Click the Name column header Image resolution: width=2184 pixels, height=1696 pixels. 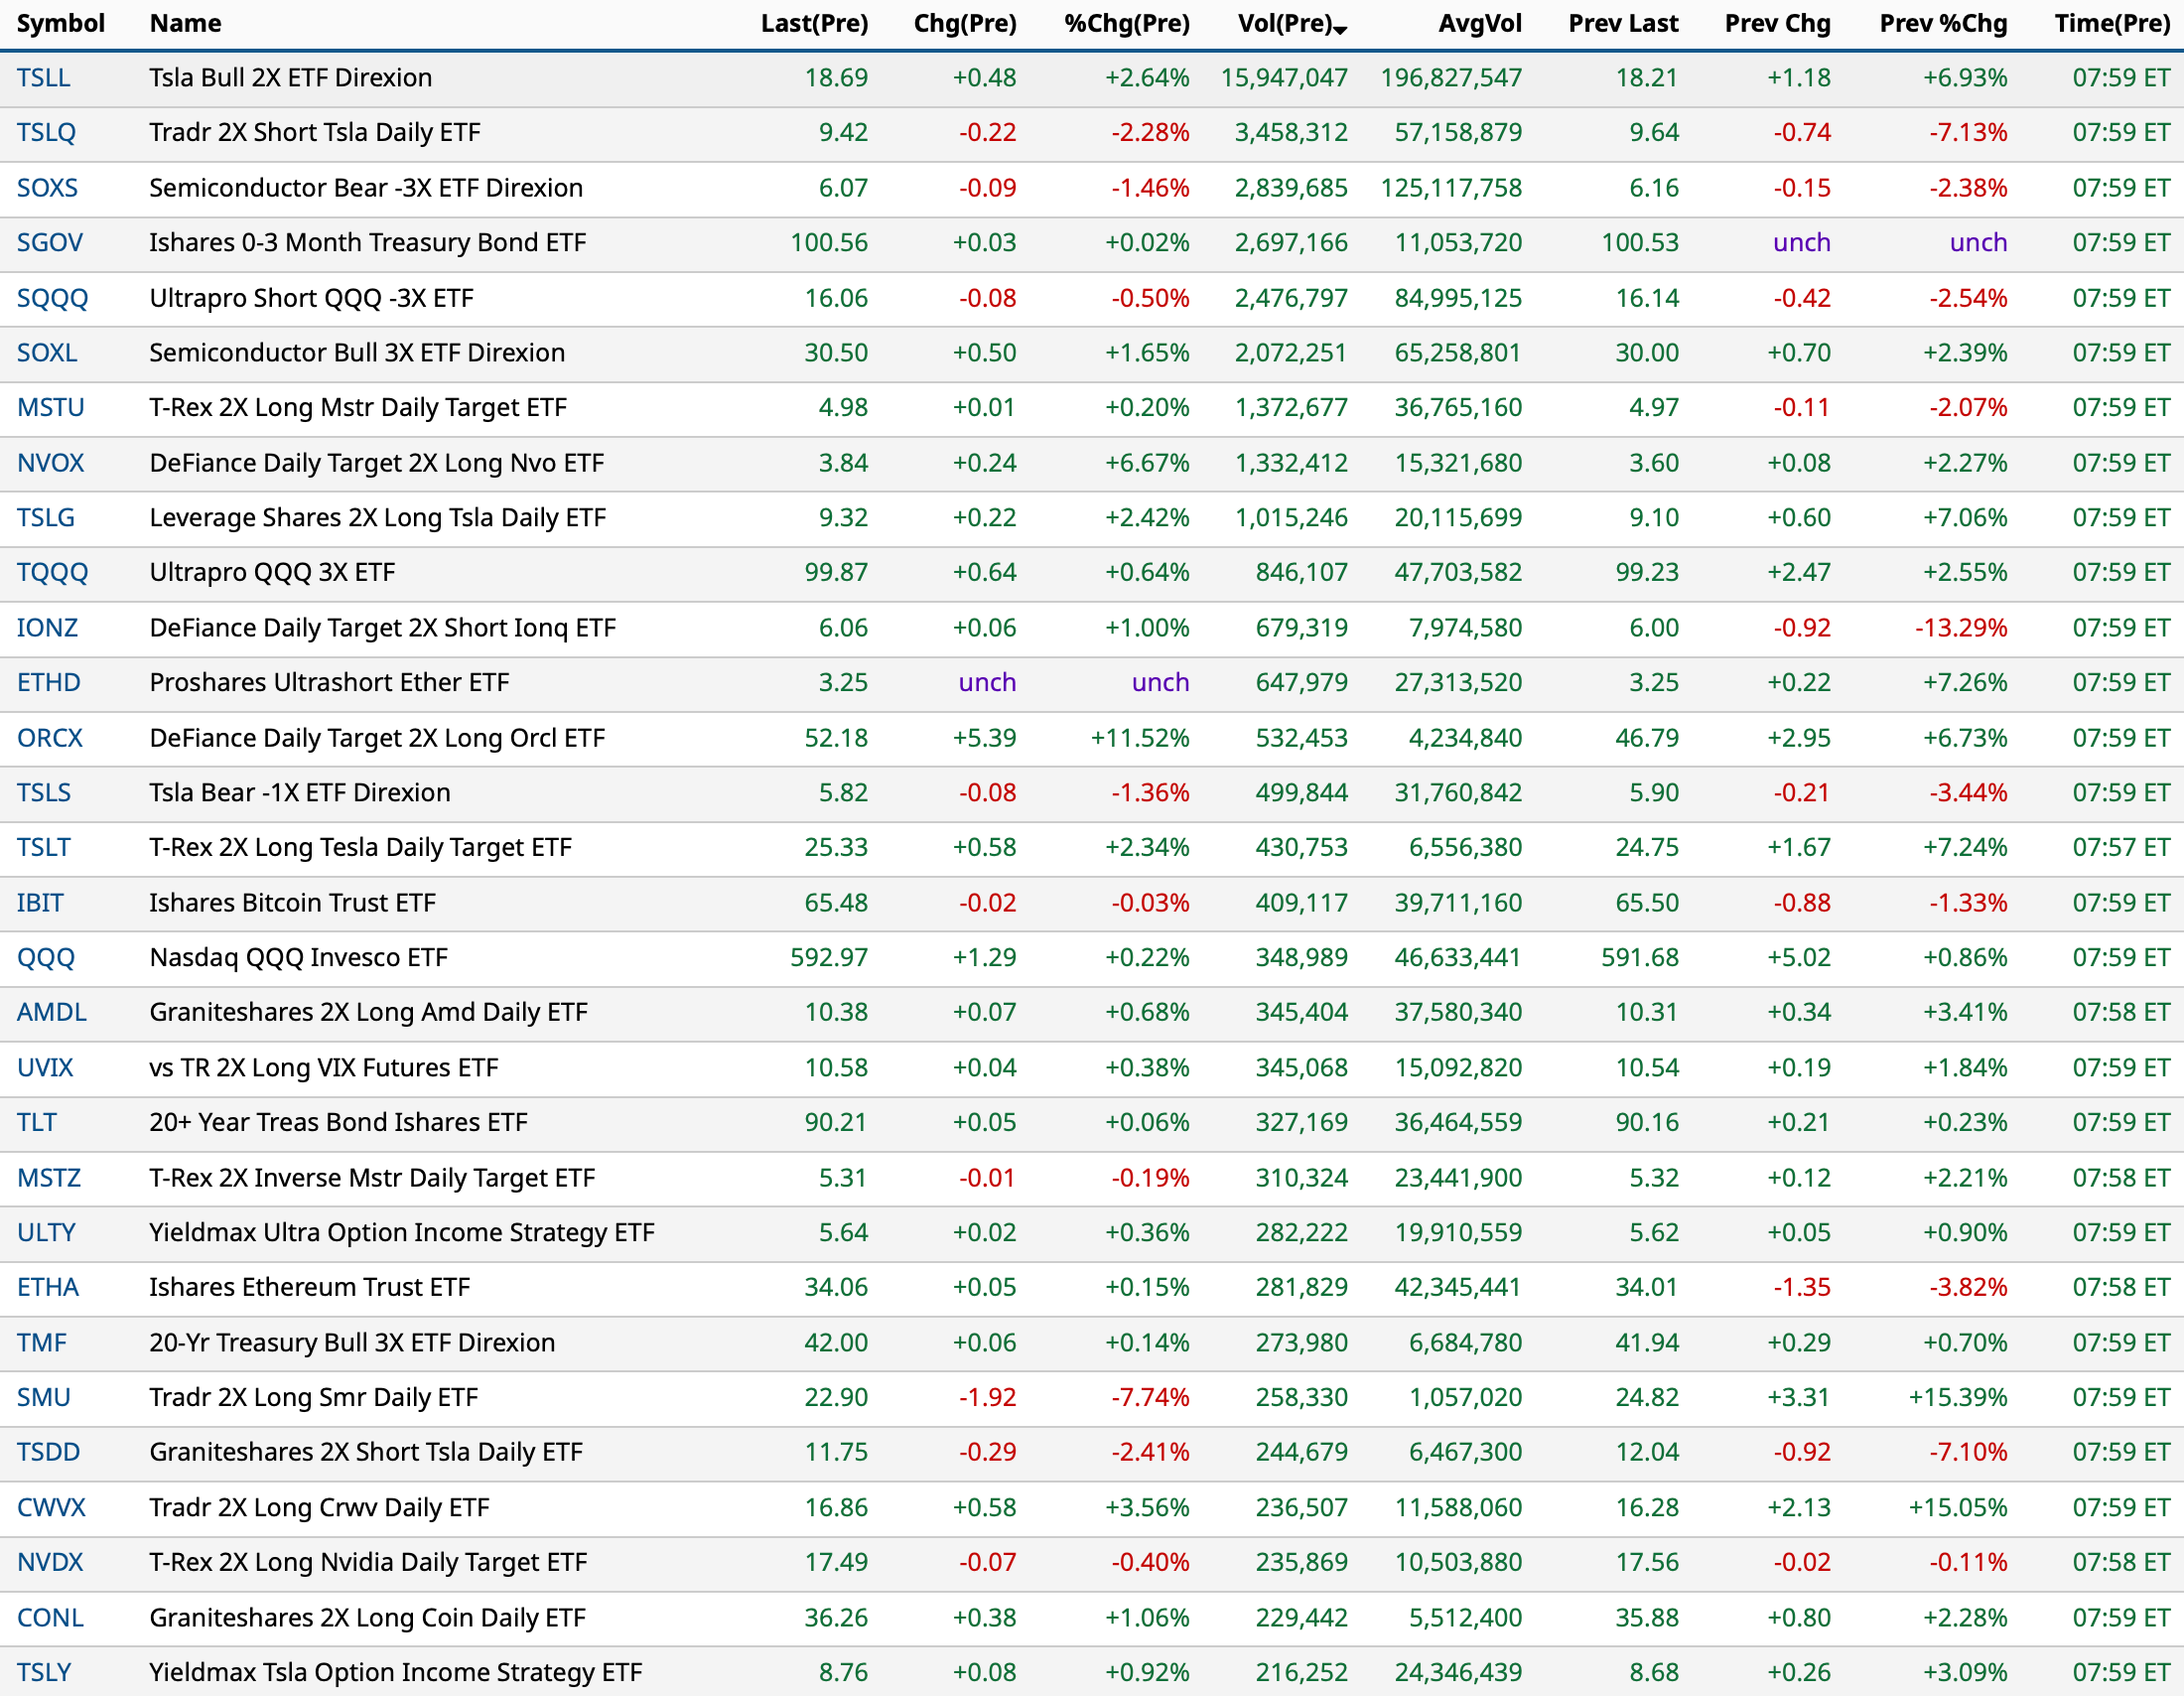(x=185, y=23)
